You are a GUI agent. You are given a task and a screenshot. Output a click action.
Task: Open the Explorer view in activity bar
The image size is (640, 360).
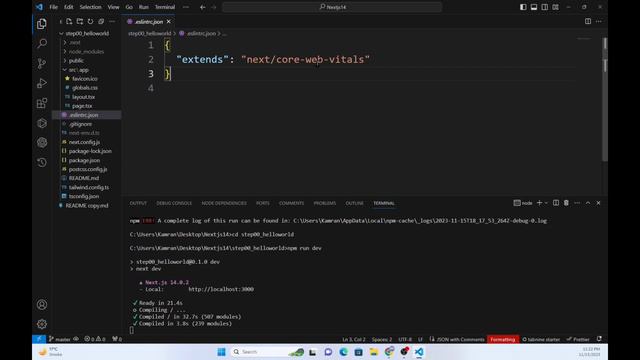pos(42,24)
